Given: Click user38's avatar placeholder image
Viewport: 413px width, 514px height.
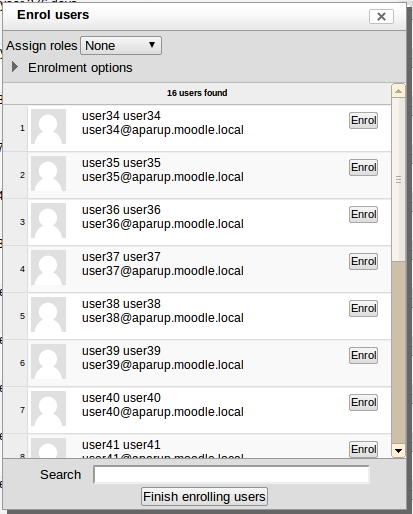Looking at the screenshot, I should pos(48,314).
